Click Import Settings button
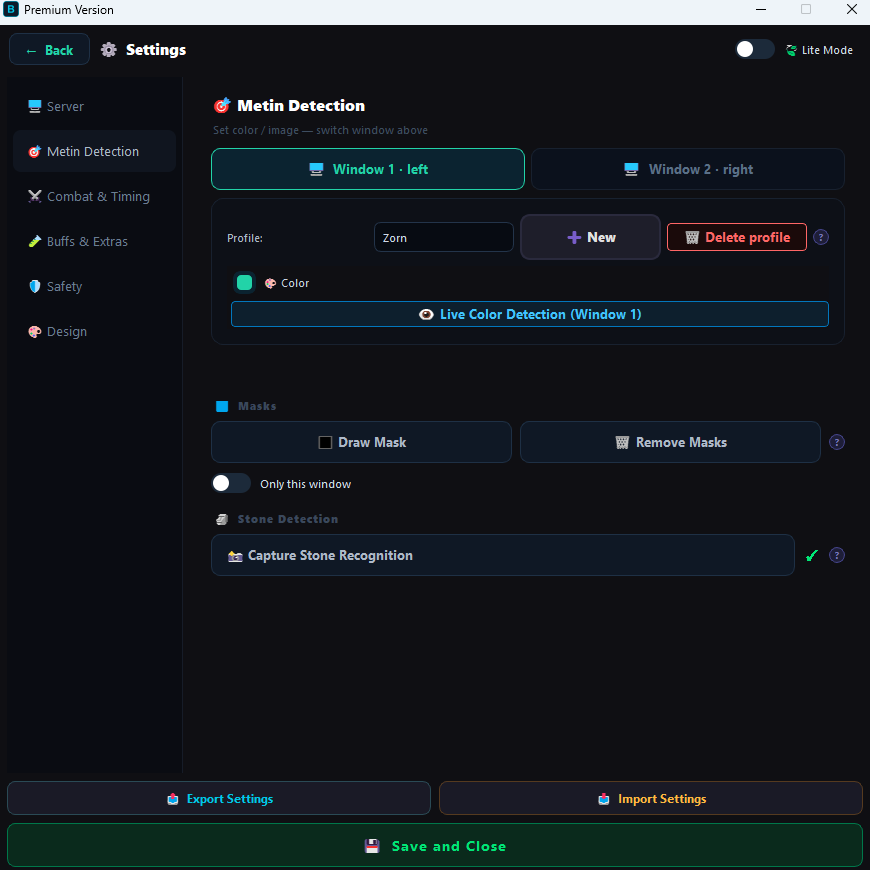The image size is (870, 870). tap(651, 798)
